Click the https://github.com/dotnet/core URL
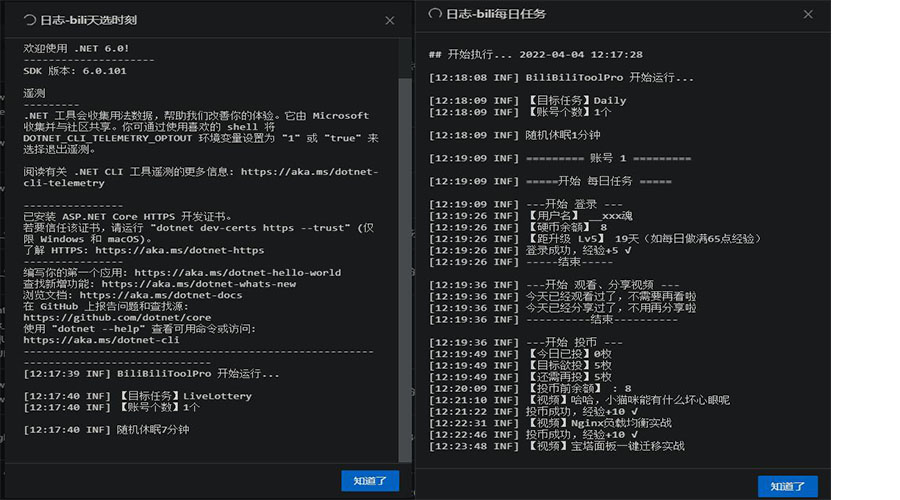Image resolution: width=900 pixels, height=500 pixels. 117,317
